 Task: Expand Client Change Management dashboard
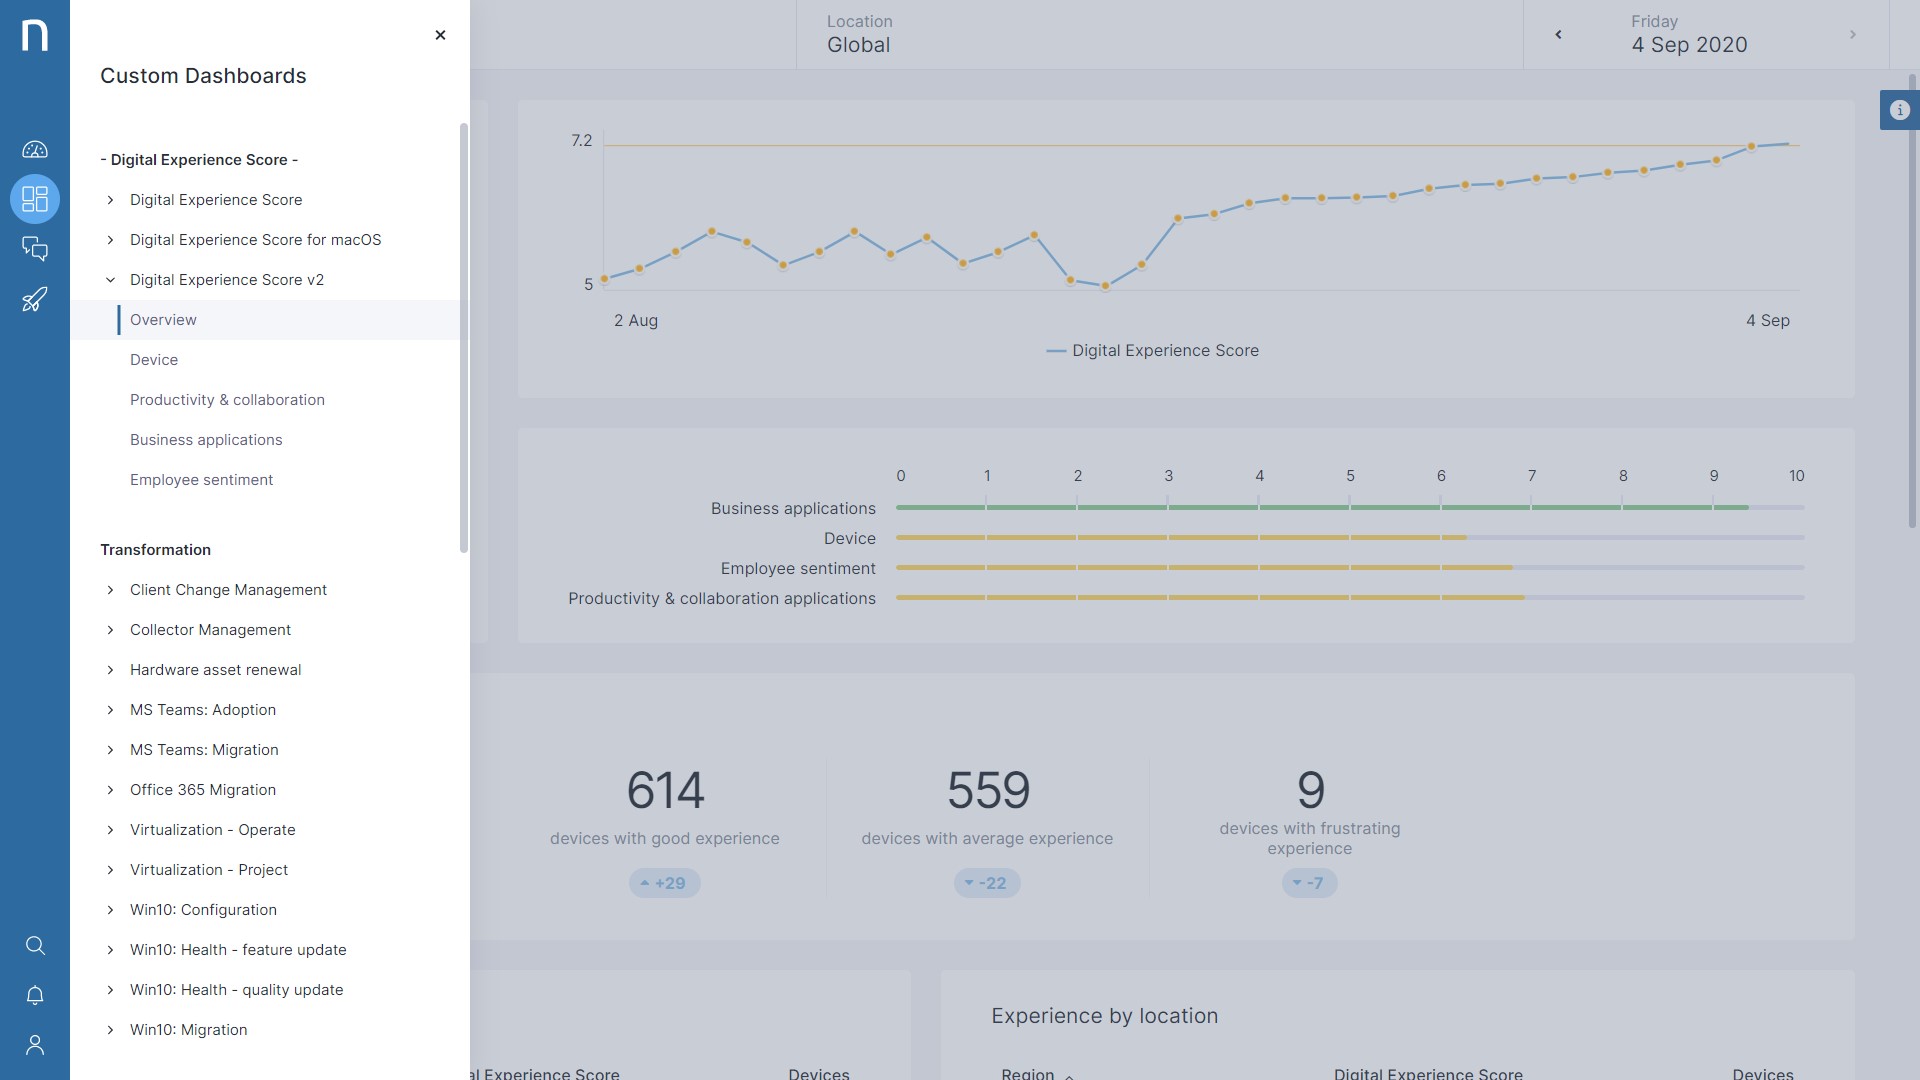pyautogui.click(x=228, y=590)
